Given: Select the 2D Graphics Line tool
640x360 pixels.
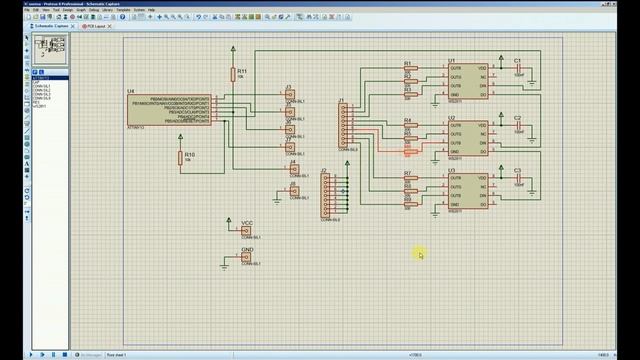Looking at the screenshot, I should tap(27, 131).
